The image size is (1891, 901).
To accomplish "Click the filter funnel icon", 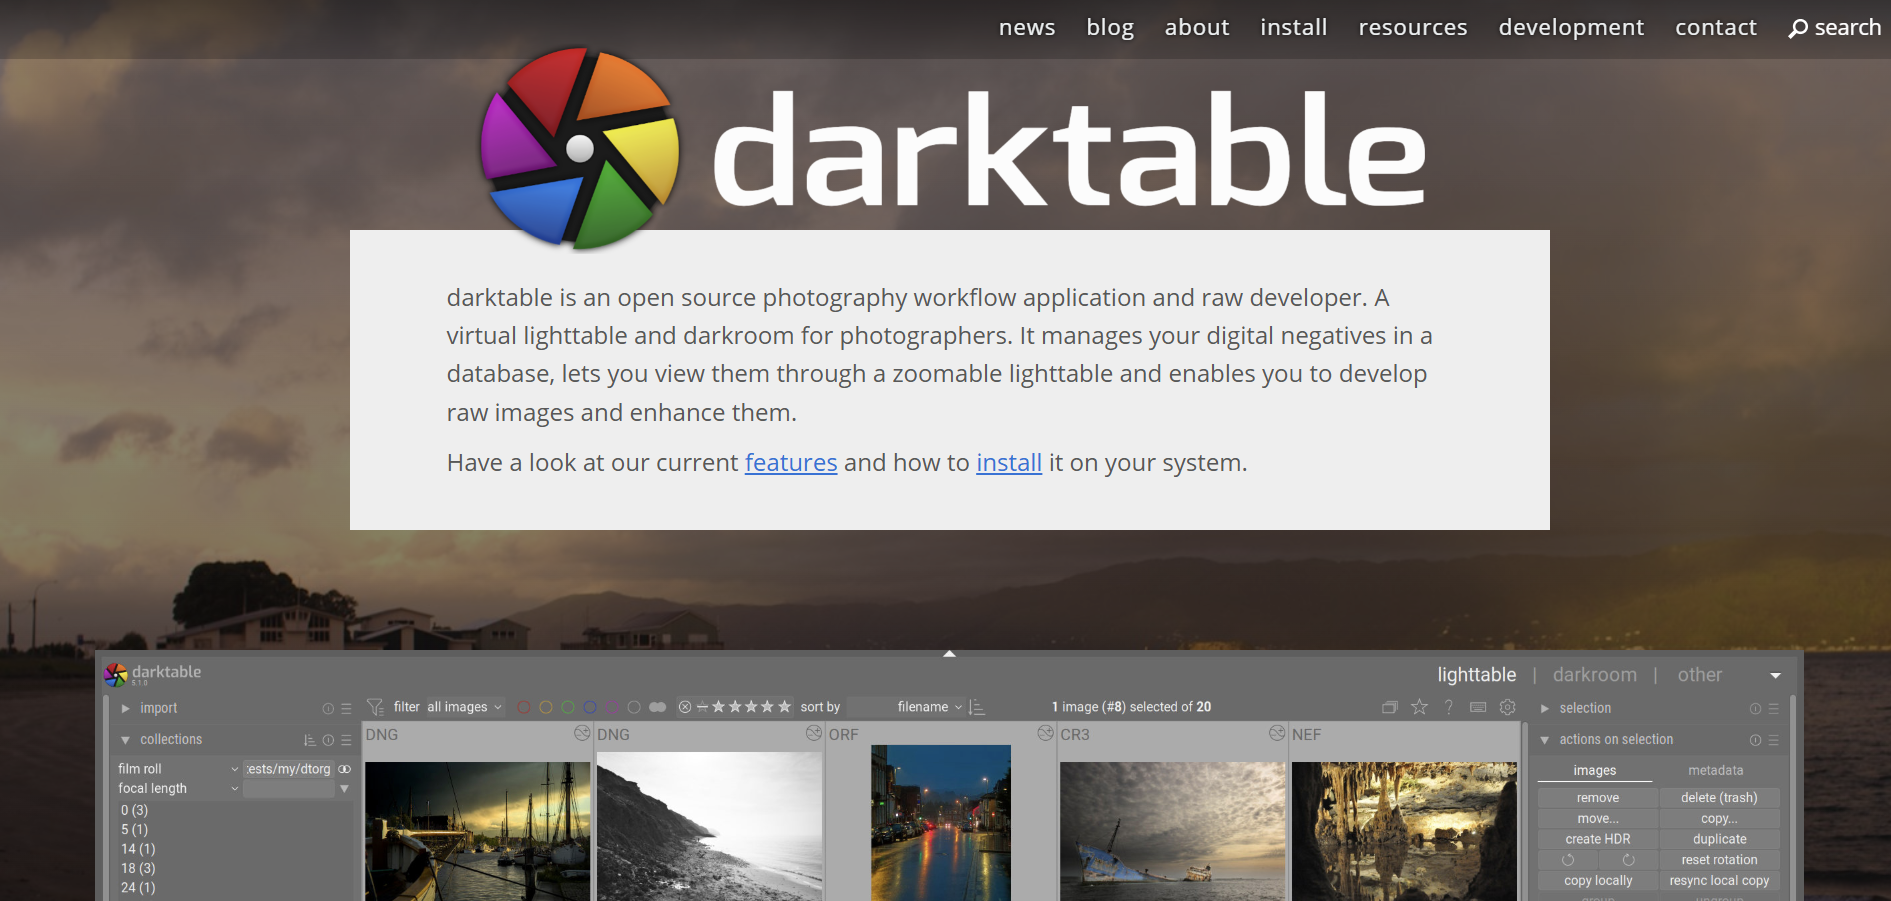I will click(x=376, y=707).
